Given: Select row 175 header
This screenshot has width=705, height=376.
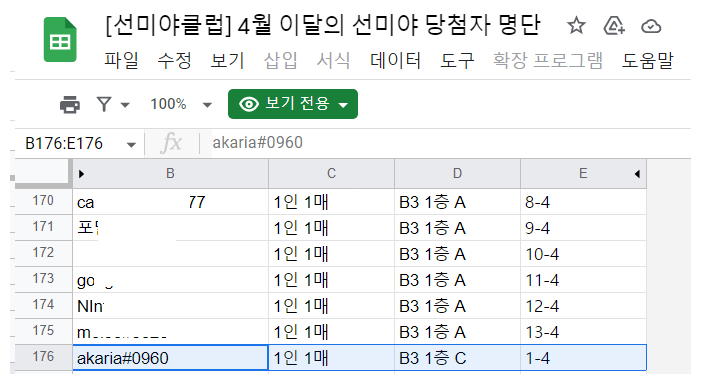Looking at the screenshot, I should [x=44, y=331].
